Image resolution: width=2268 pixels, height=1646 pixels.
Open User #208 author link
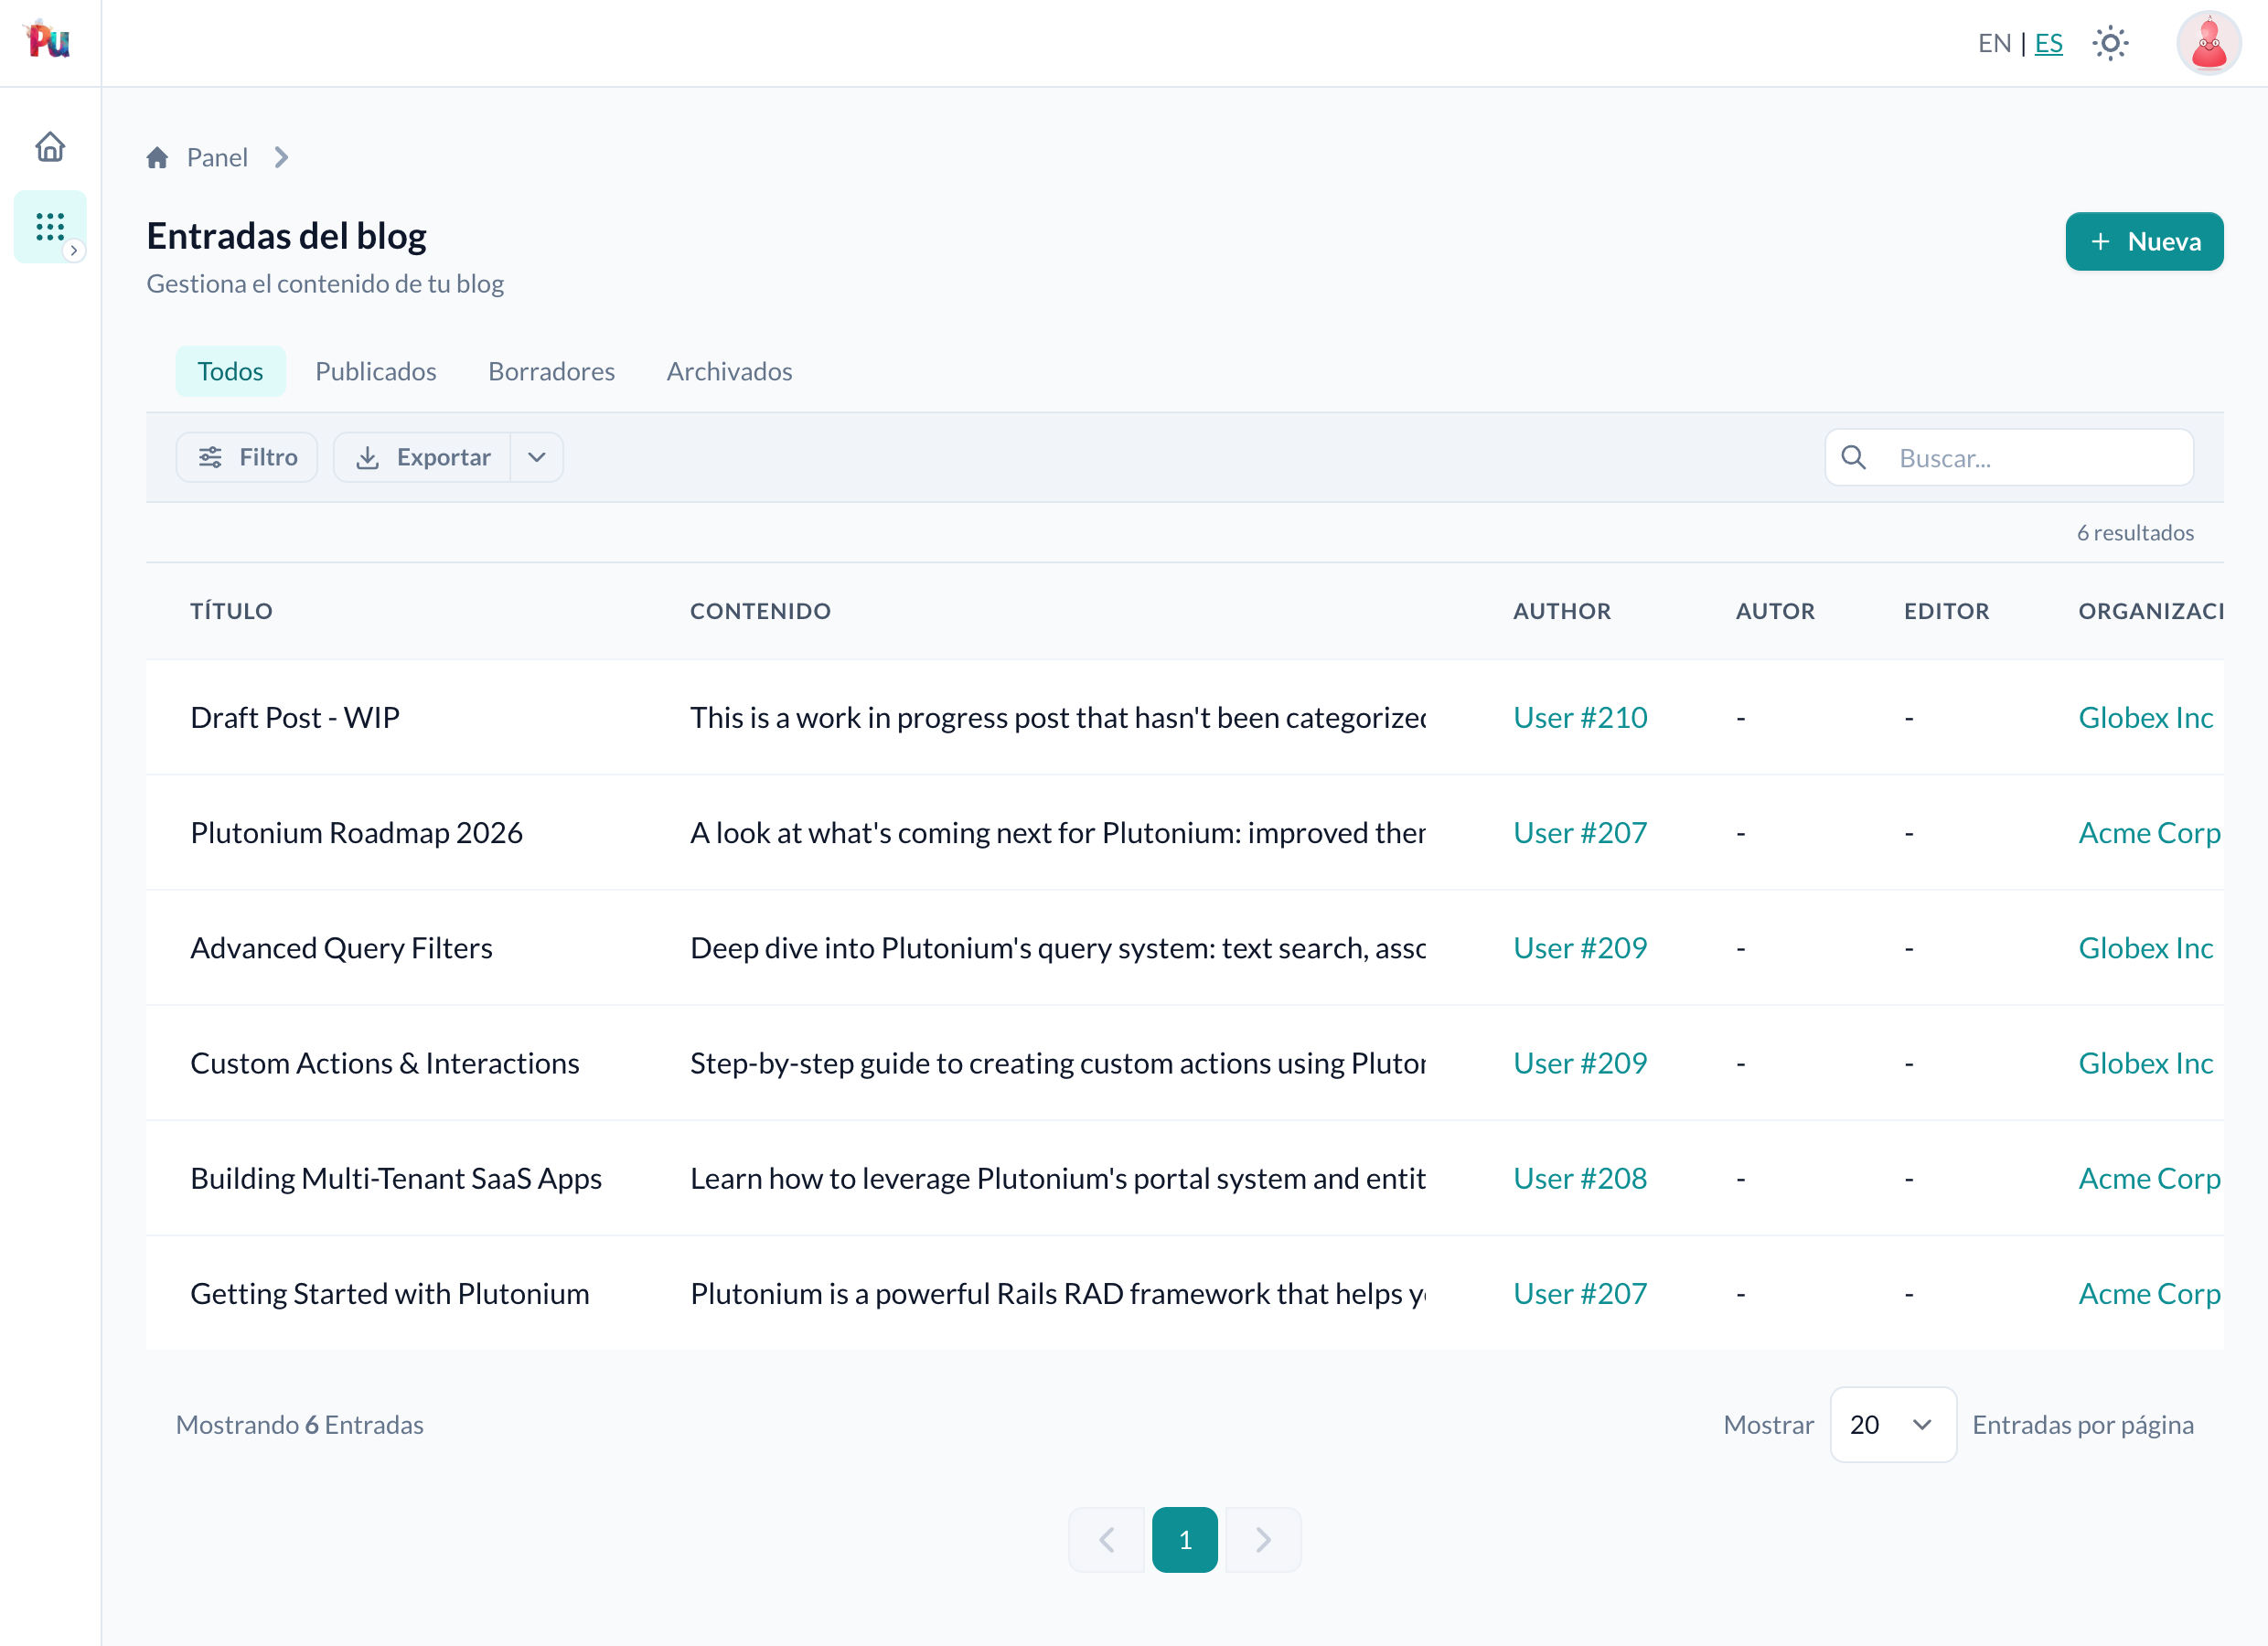(x=1580, y=1178)
